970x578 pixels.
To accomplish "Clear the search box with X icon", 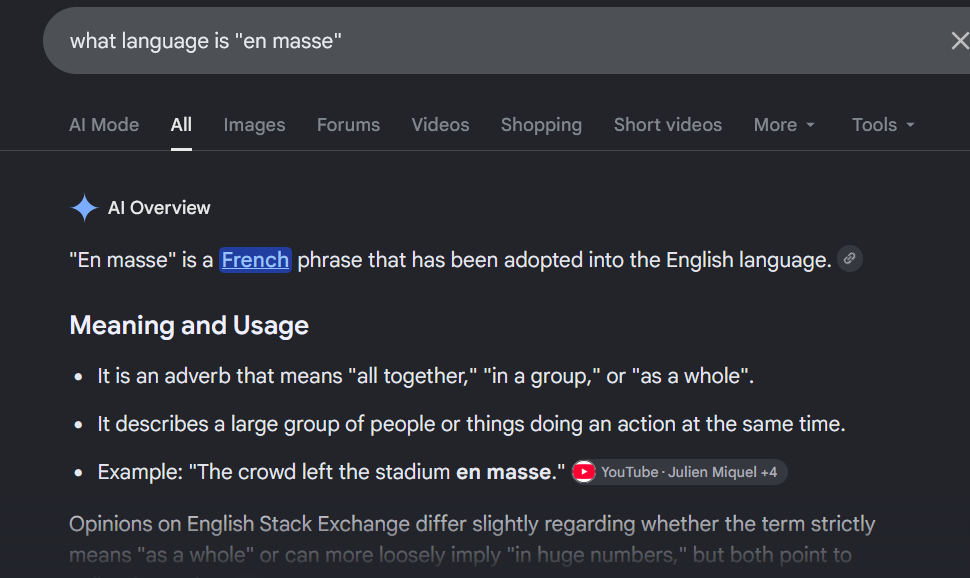I will pos(959,41).
